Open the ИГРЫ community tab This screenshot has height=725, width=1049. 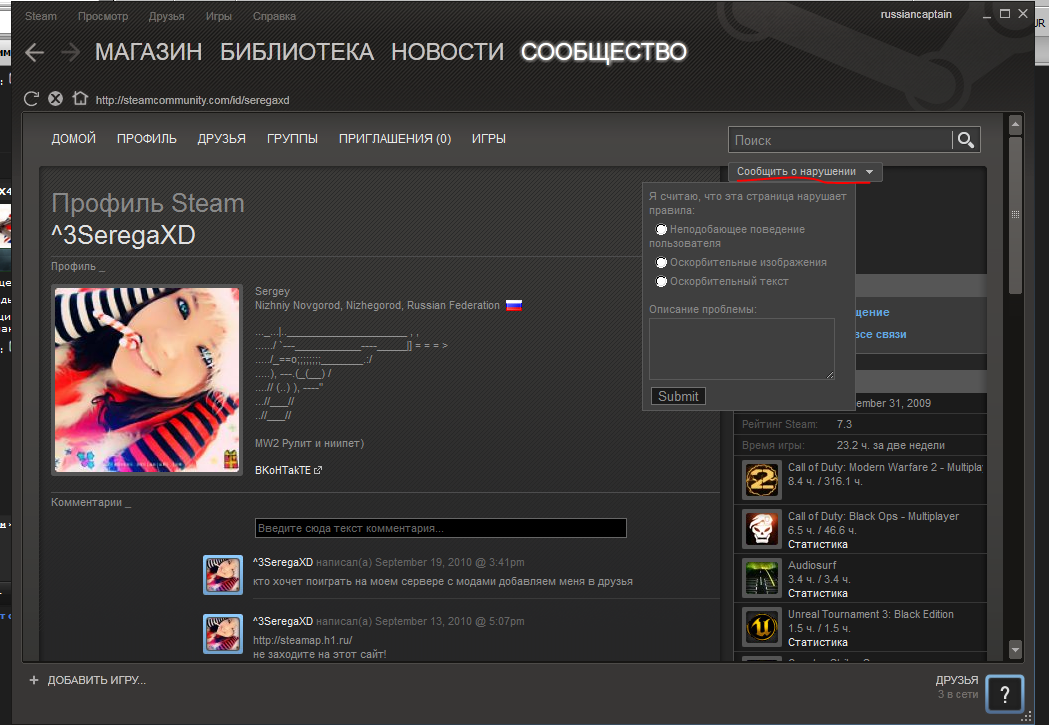(488, 138)
